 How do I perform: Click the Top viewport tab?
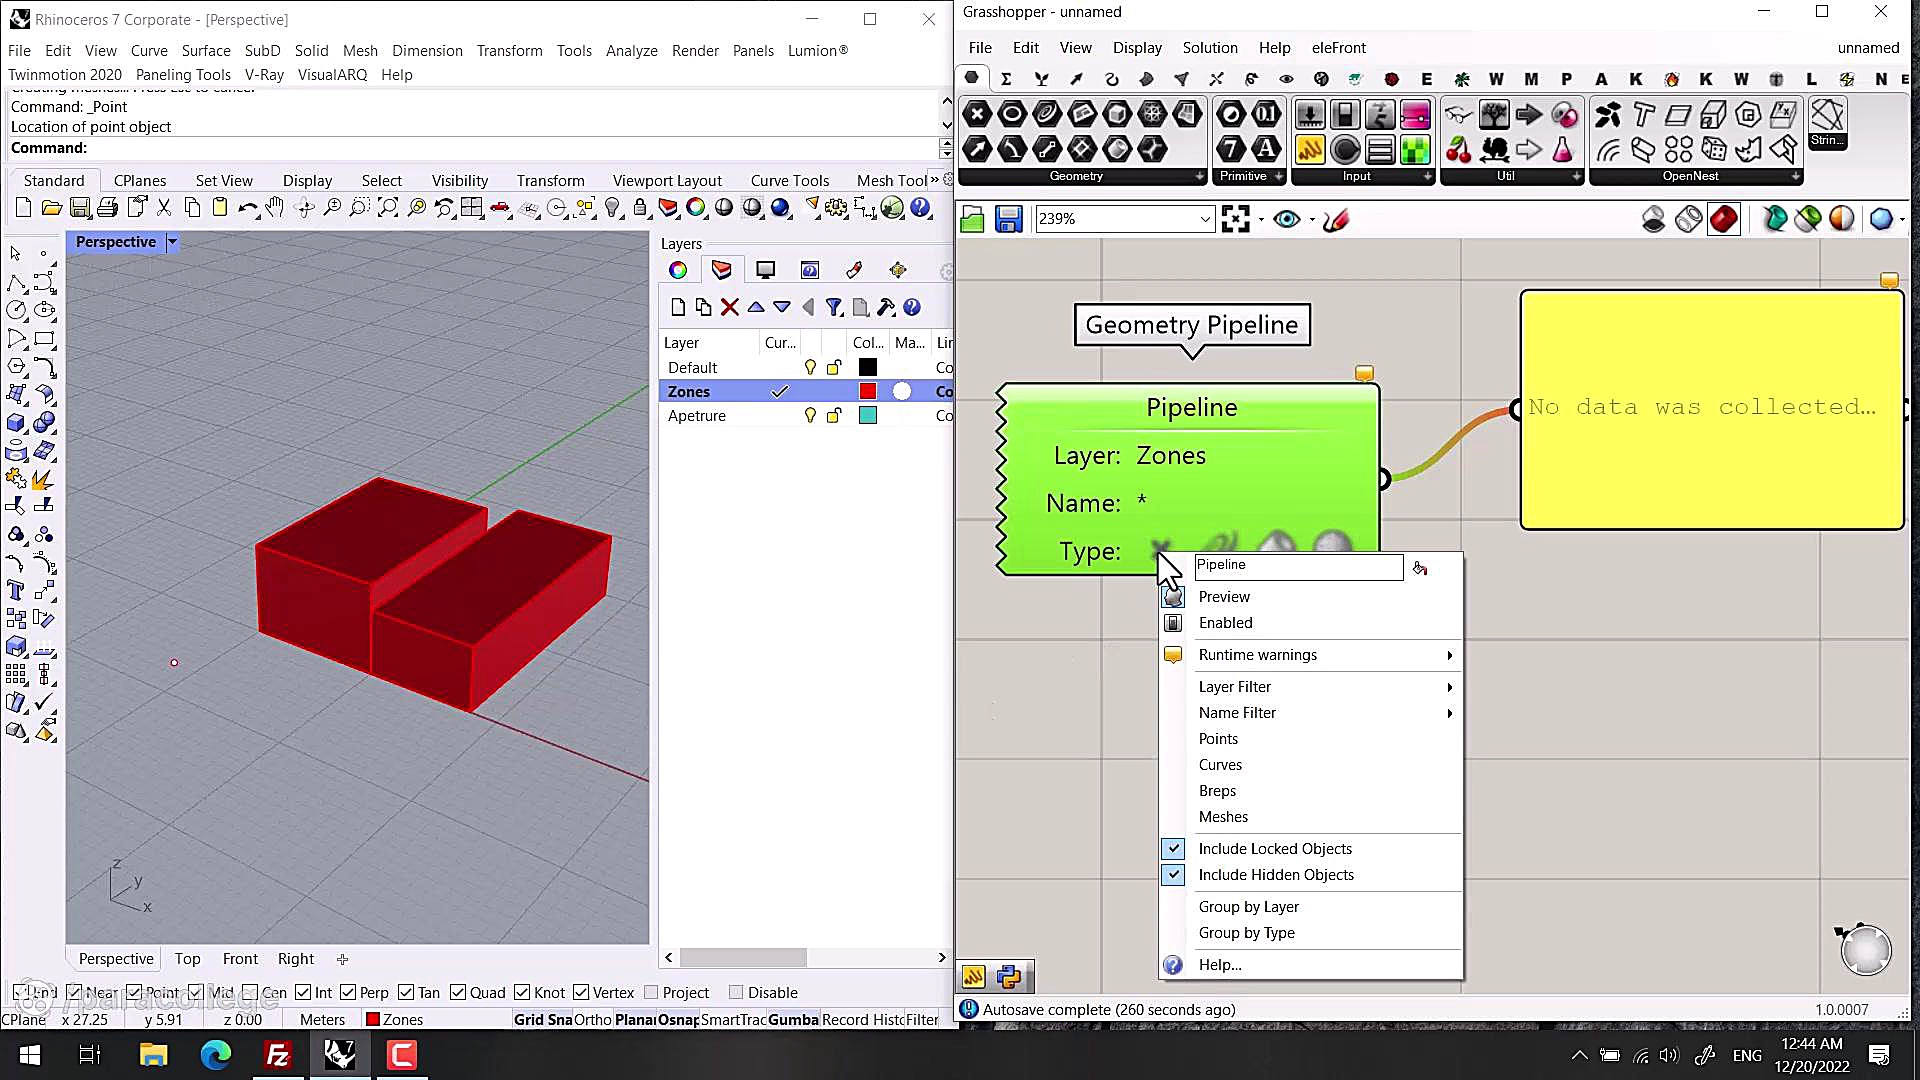point(187,959)
